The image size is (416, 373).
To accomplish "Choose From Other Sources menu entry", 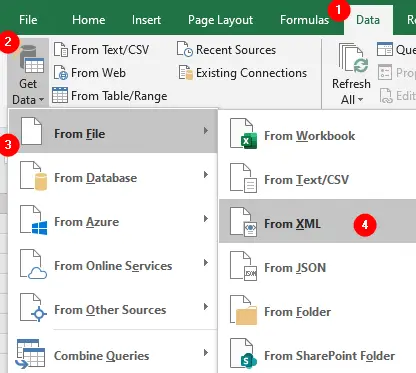I will (113, 307).
